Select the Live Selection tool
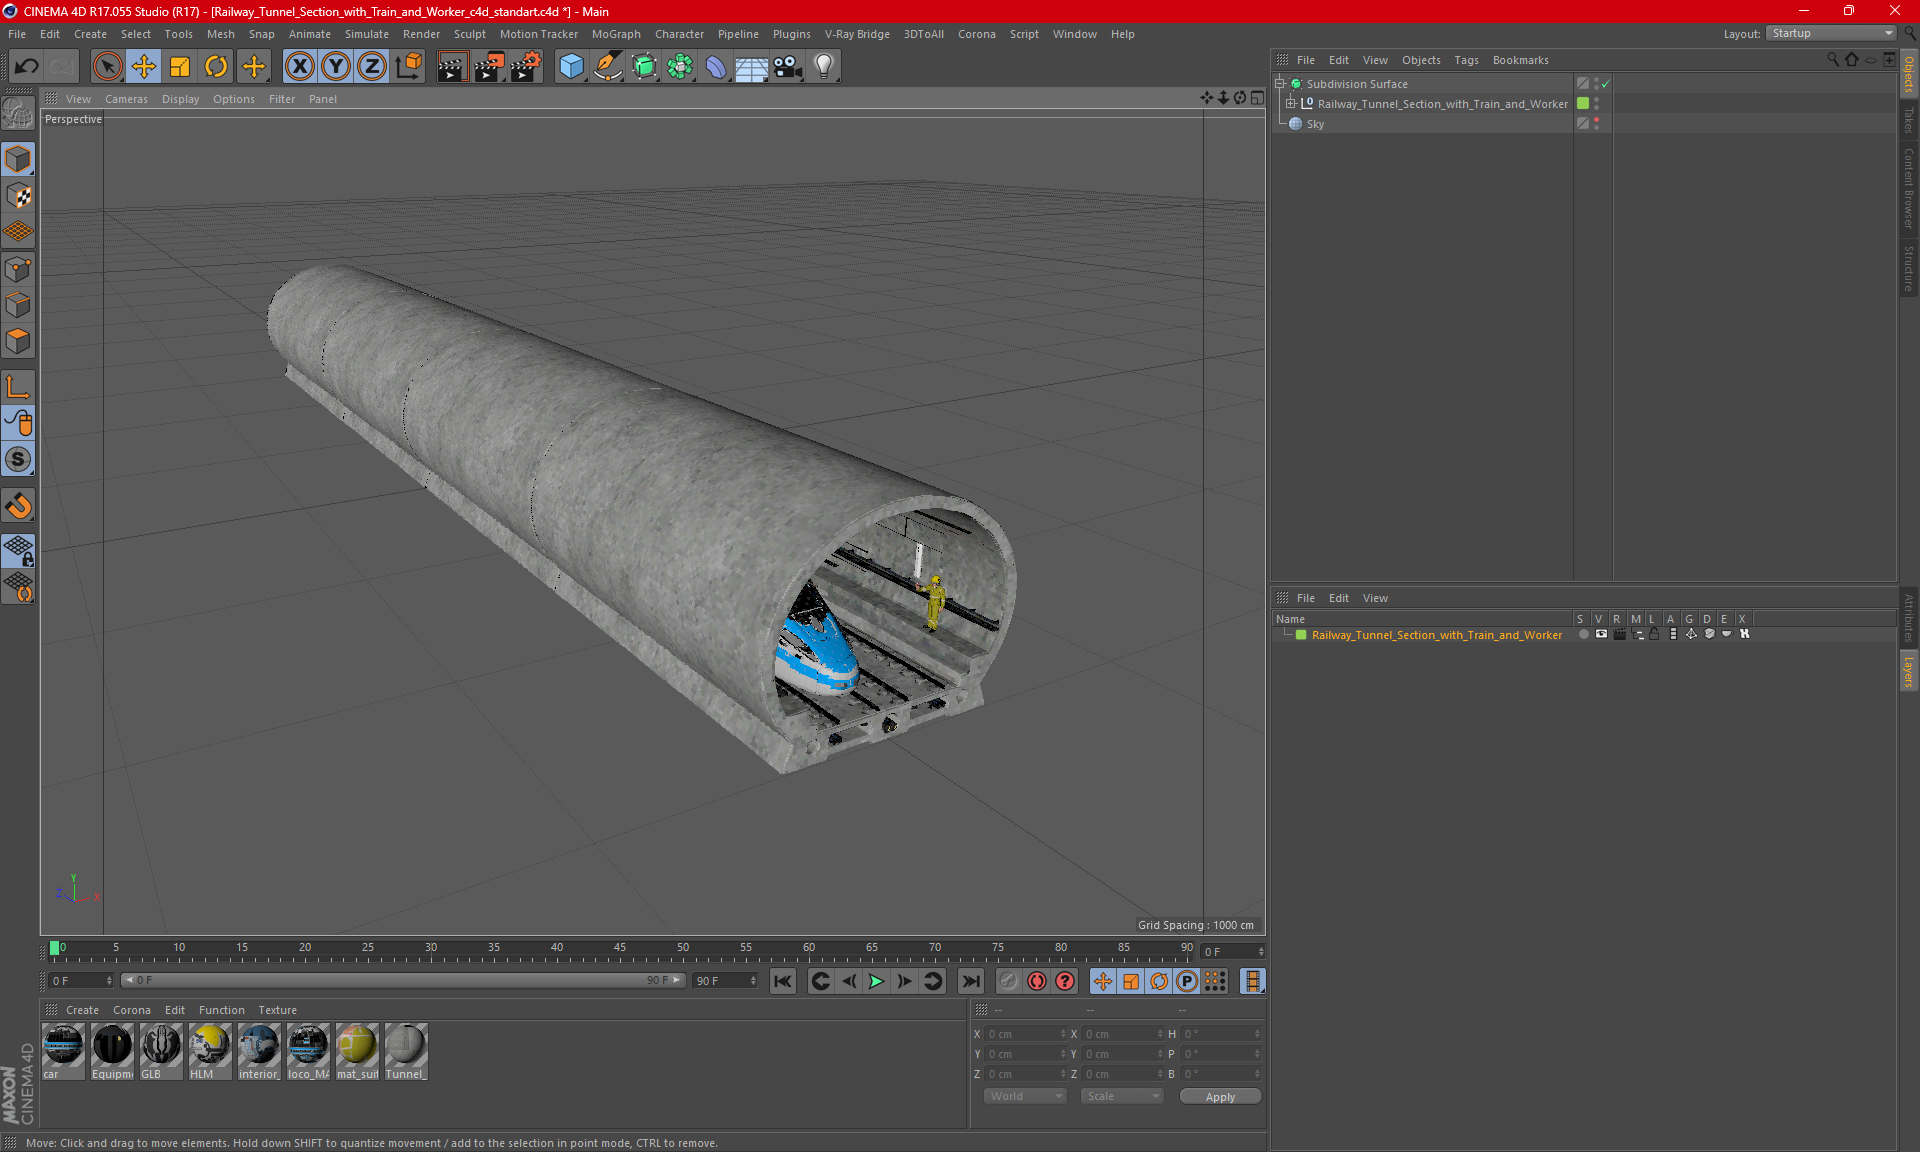The width and height of the screenshot is (1920, 1152). tap(107, 67)
